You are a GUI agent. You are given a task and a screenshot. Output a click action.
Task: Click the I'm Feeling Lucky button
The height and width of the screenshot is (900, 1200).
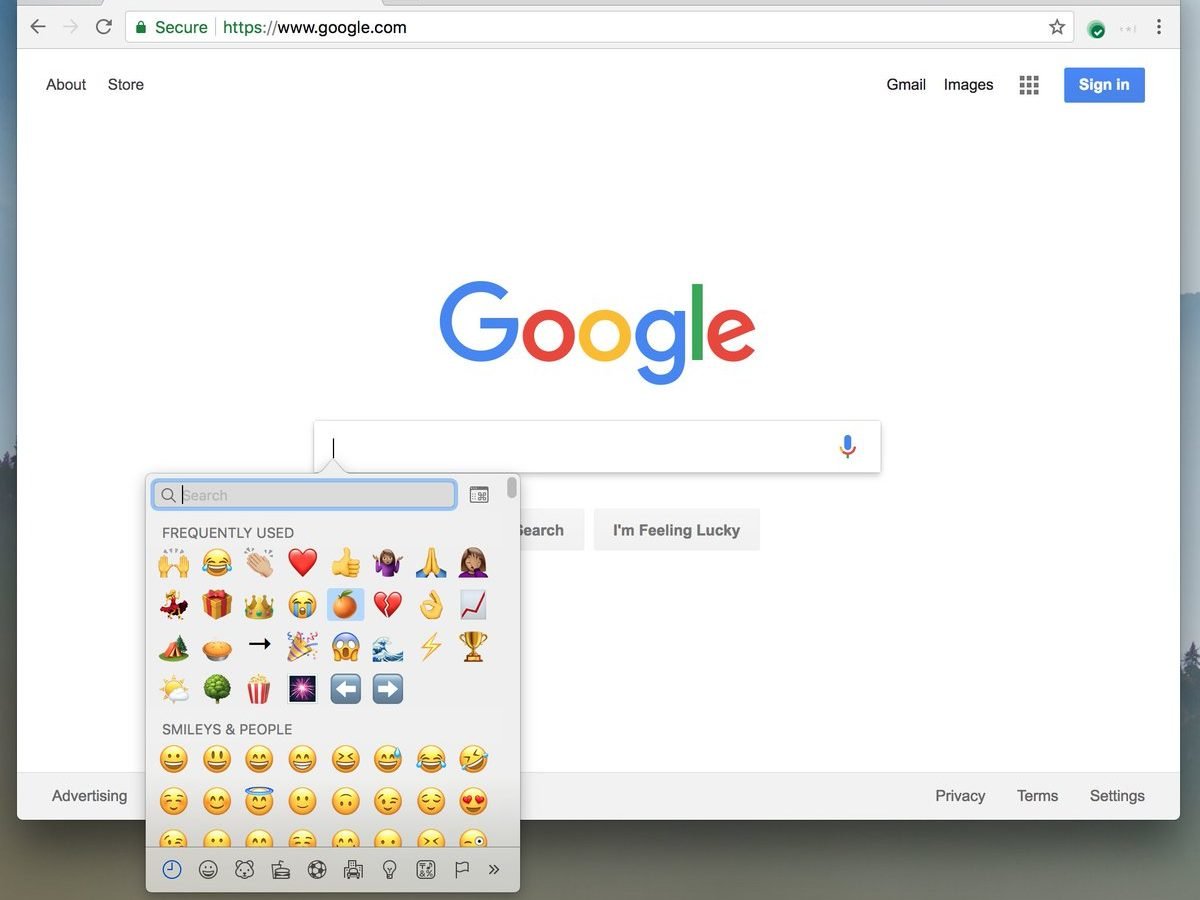pos(677,530)
